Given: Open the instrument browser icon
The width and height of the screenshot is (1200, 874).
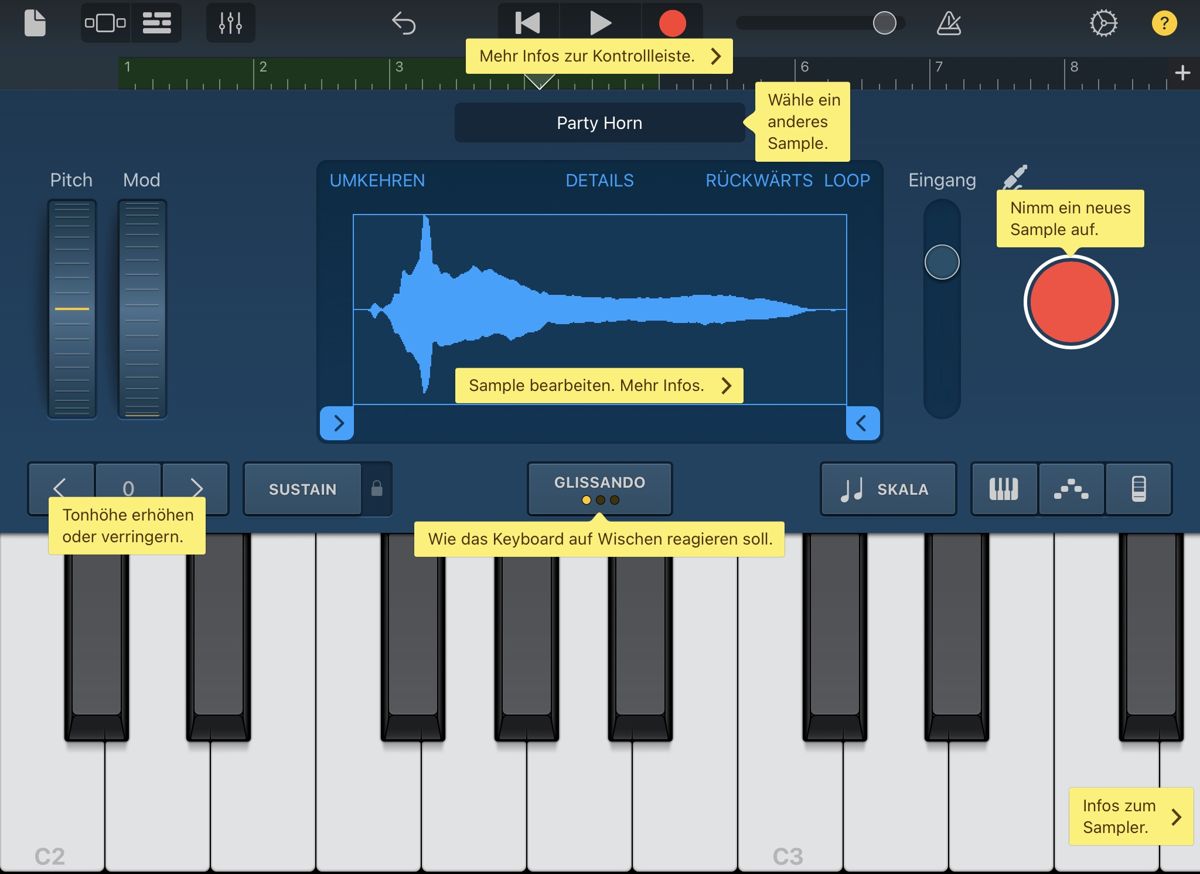Looking at the screenshot, I should [105, 22].
